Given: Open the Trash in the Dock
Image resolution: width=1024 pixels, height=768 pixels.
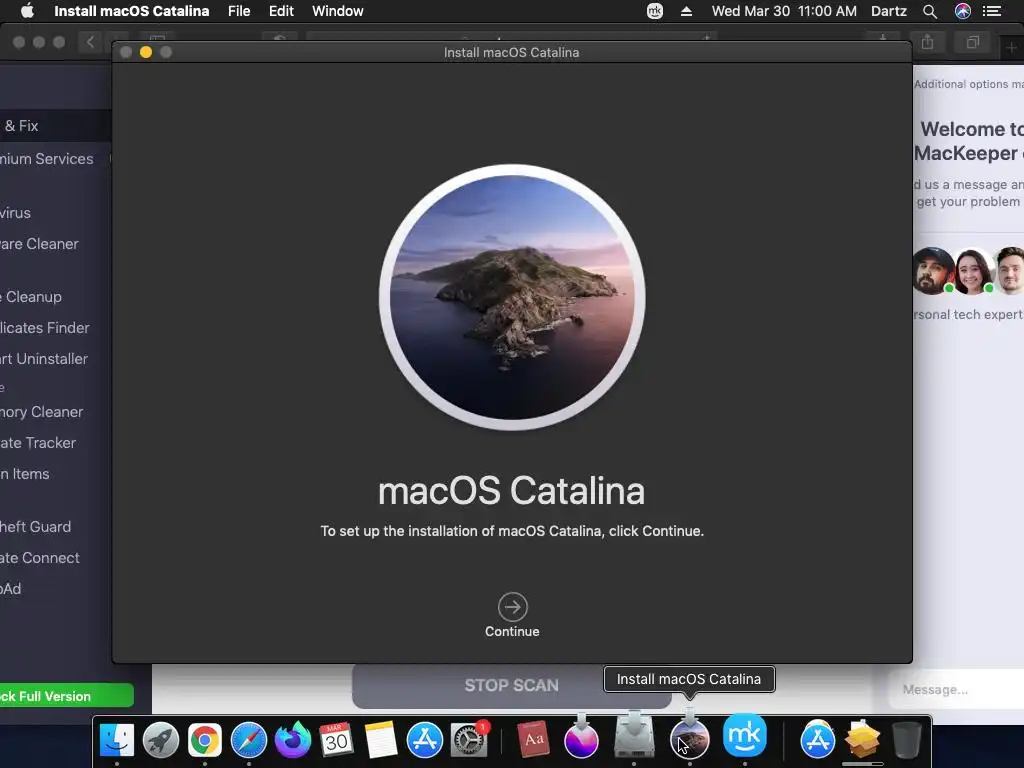Looking at the screenshot, I should [906, 741].
